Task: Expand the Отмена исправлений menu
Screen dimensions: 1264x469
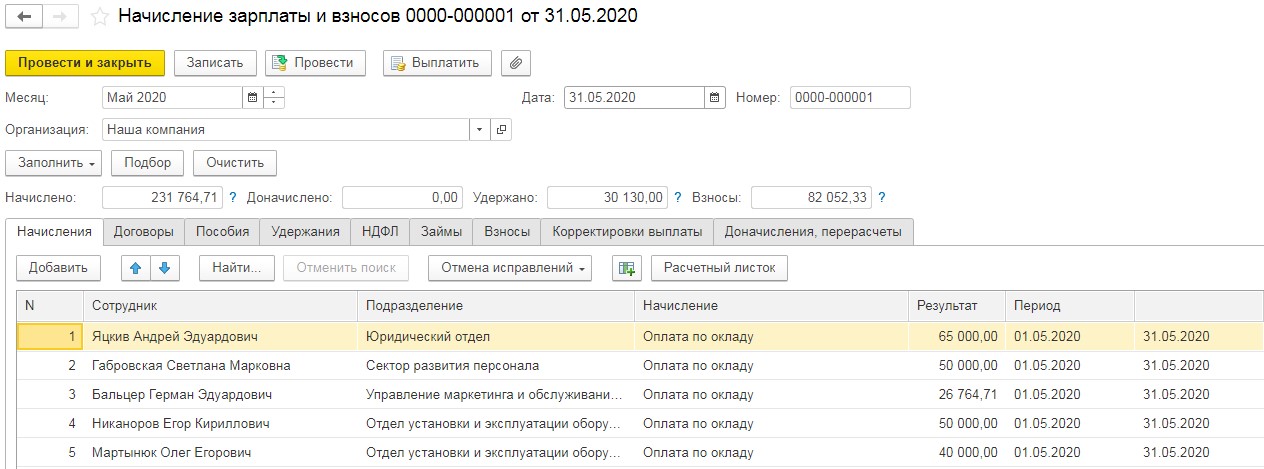Action: [x=509, y=268]
